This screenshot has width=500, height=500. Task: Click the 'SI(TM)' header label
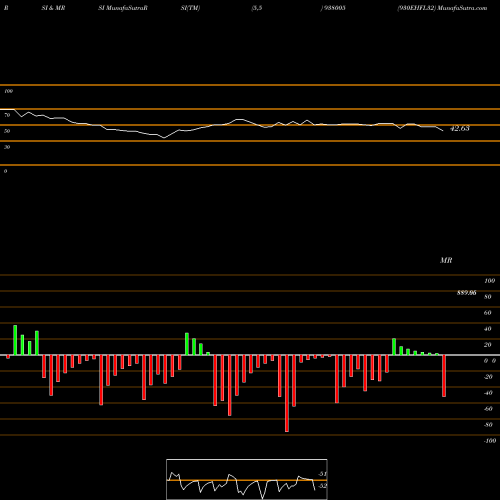(190, 8)
